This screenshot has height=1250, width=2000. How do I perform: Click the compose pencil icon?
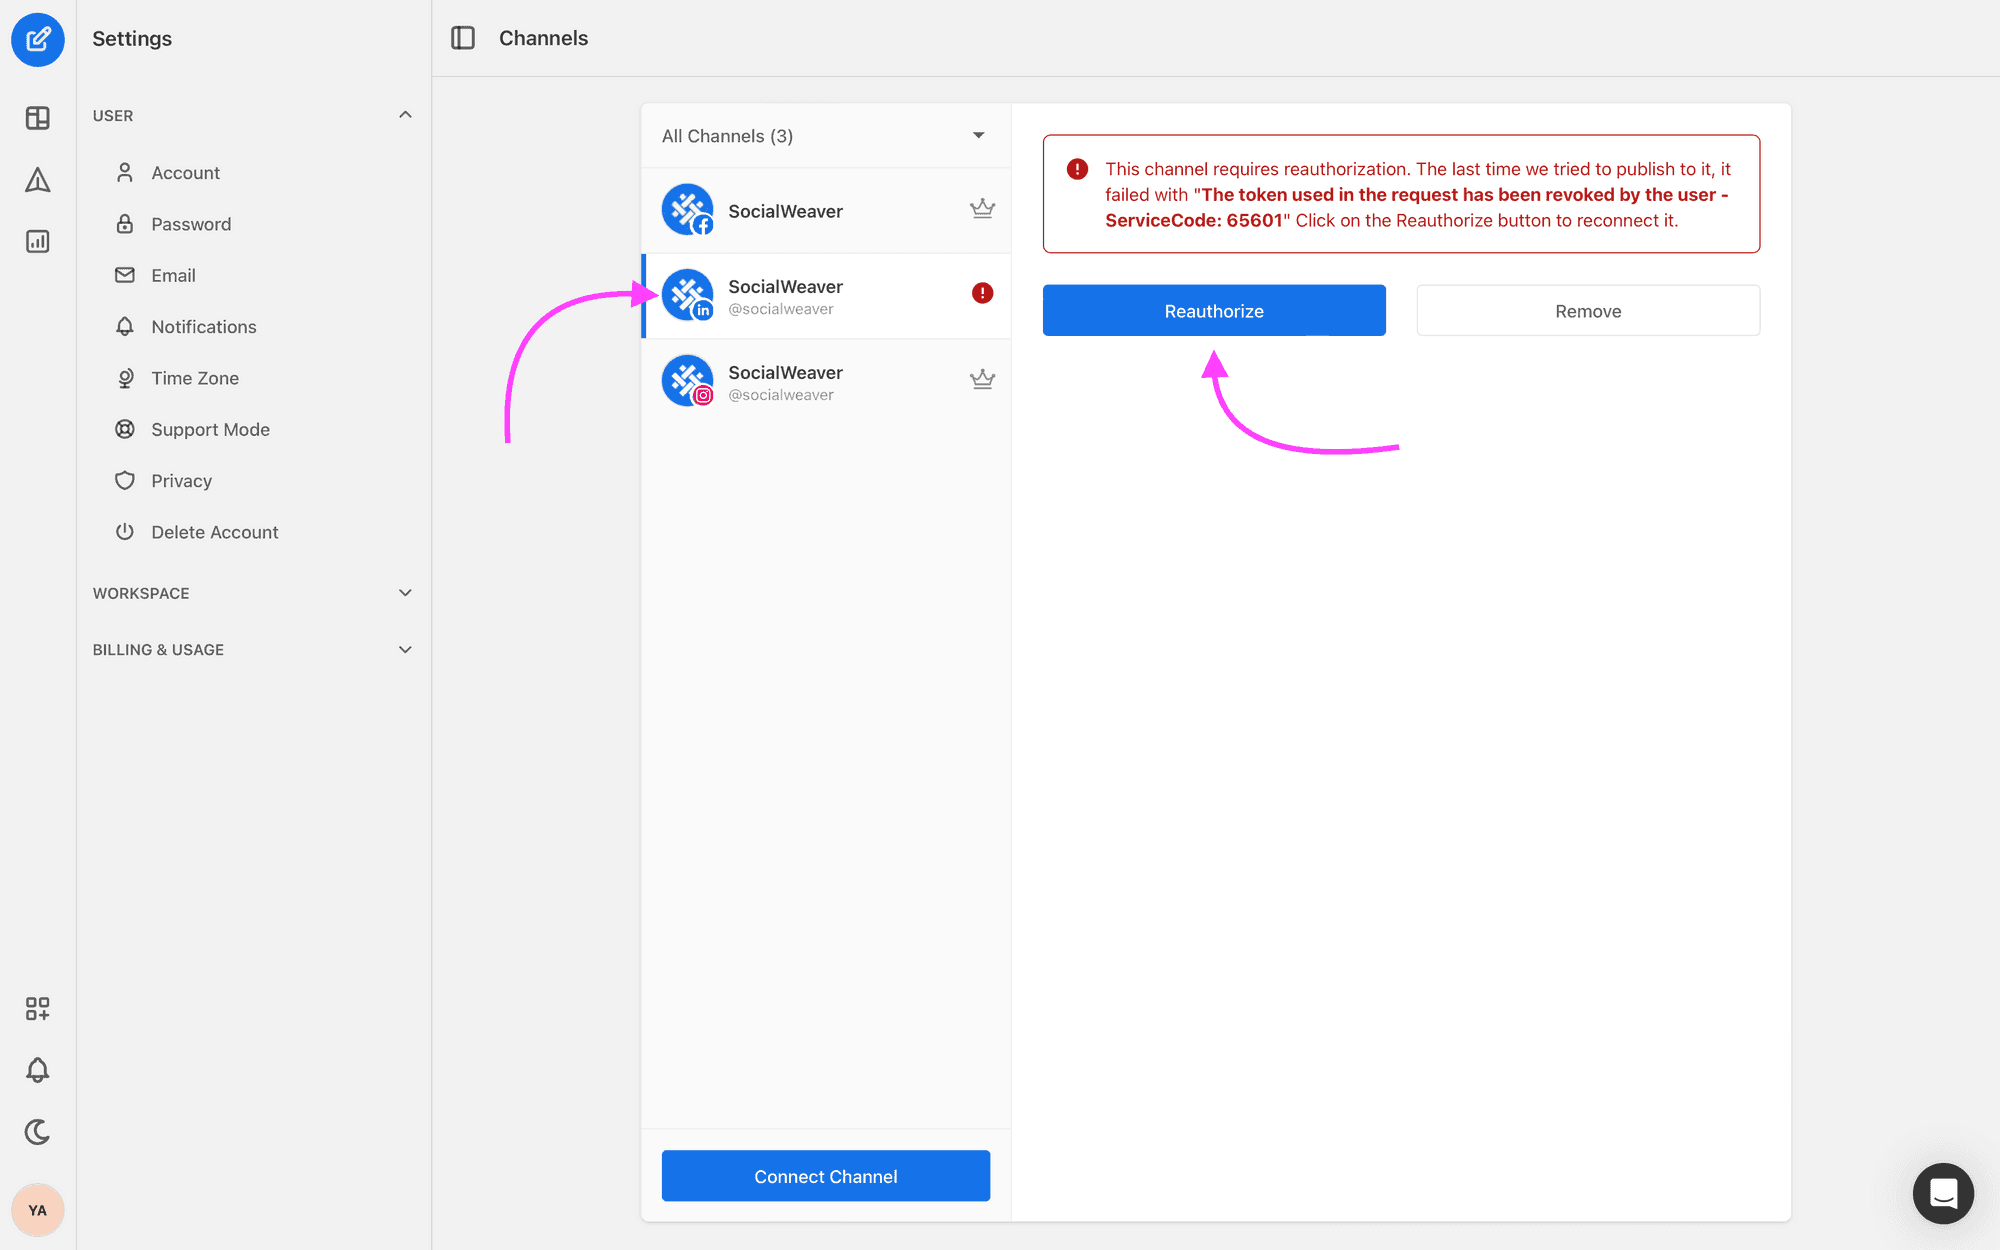click(38, 39)
